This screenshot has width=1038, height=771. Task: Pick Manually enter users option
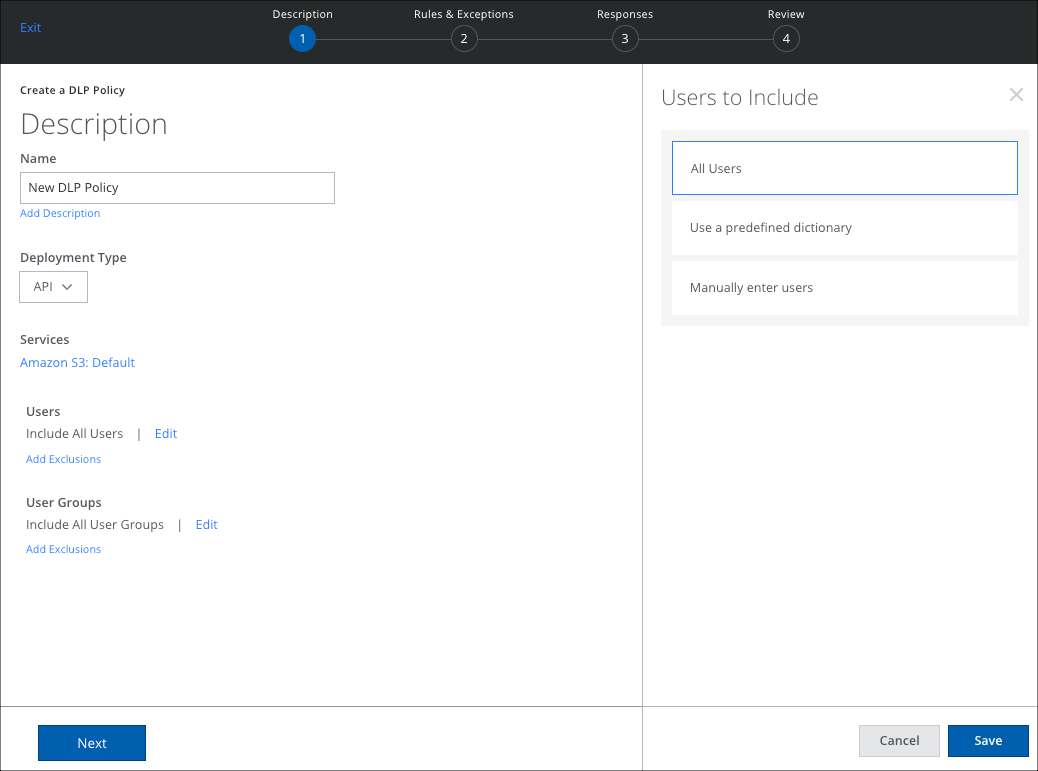[x=844, y=288]
